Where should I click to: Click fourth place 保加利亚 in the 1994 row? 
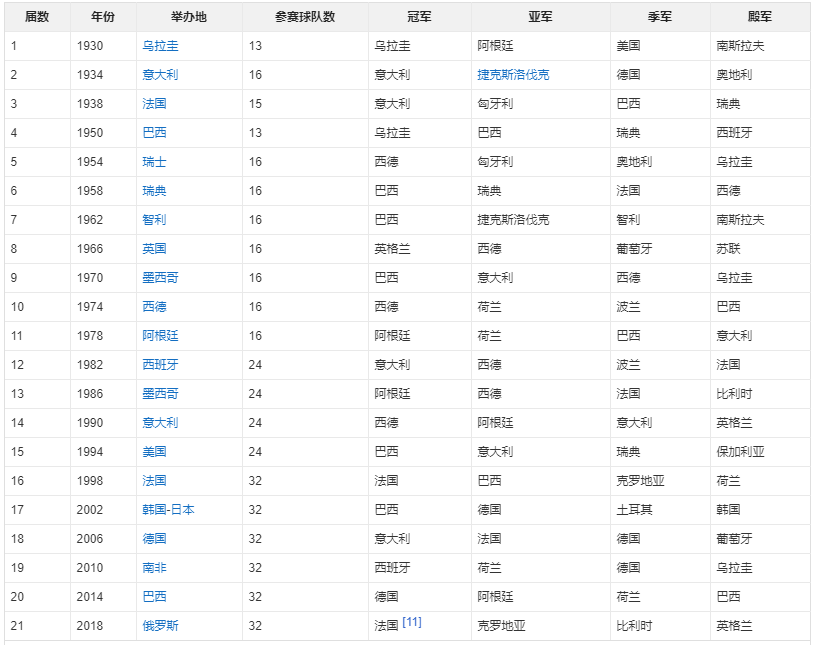click(741, 452)
